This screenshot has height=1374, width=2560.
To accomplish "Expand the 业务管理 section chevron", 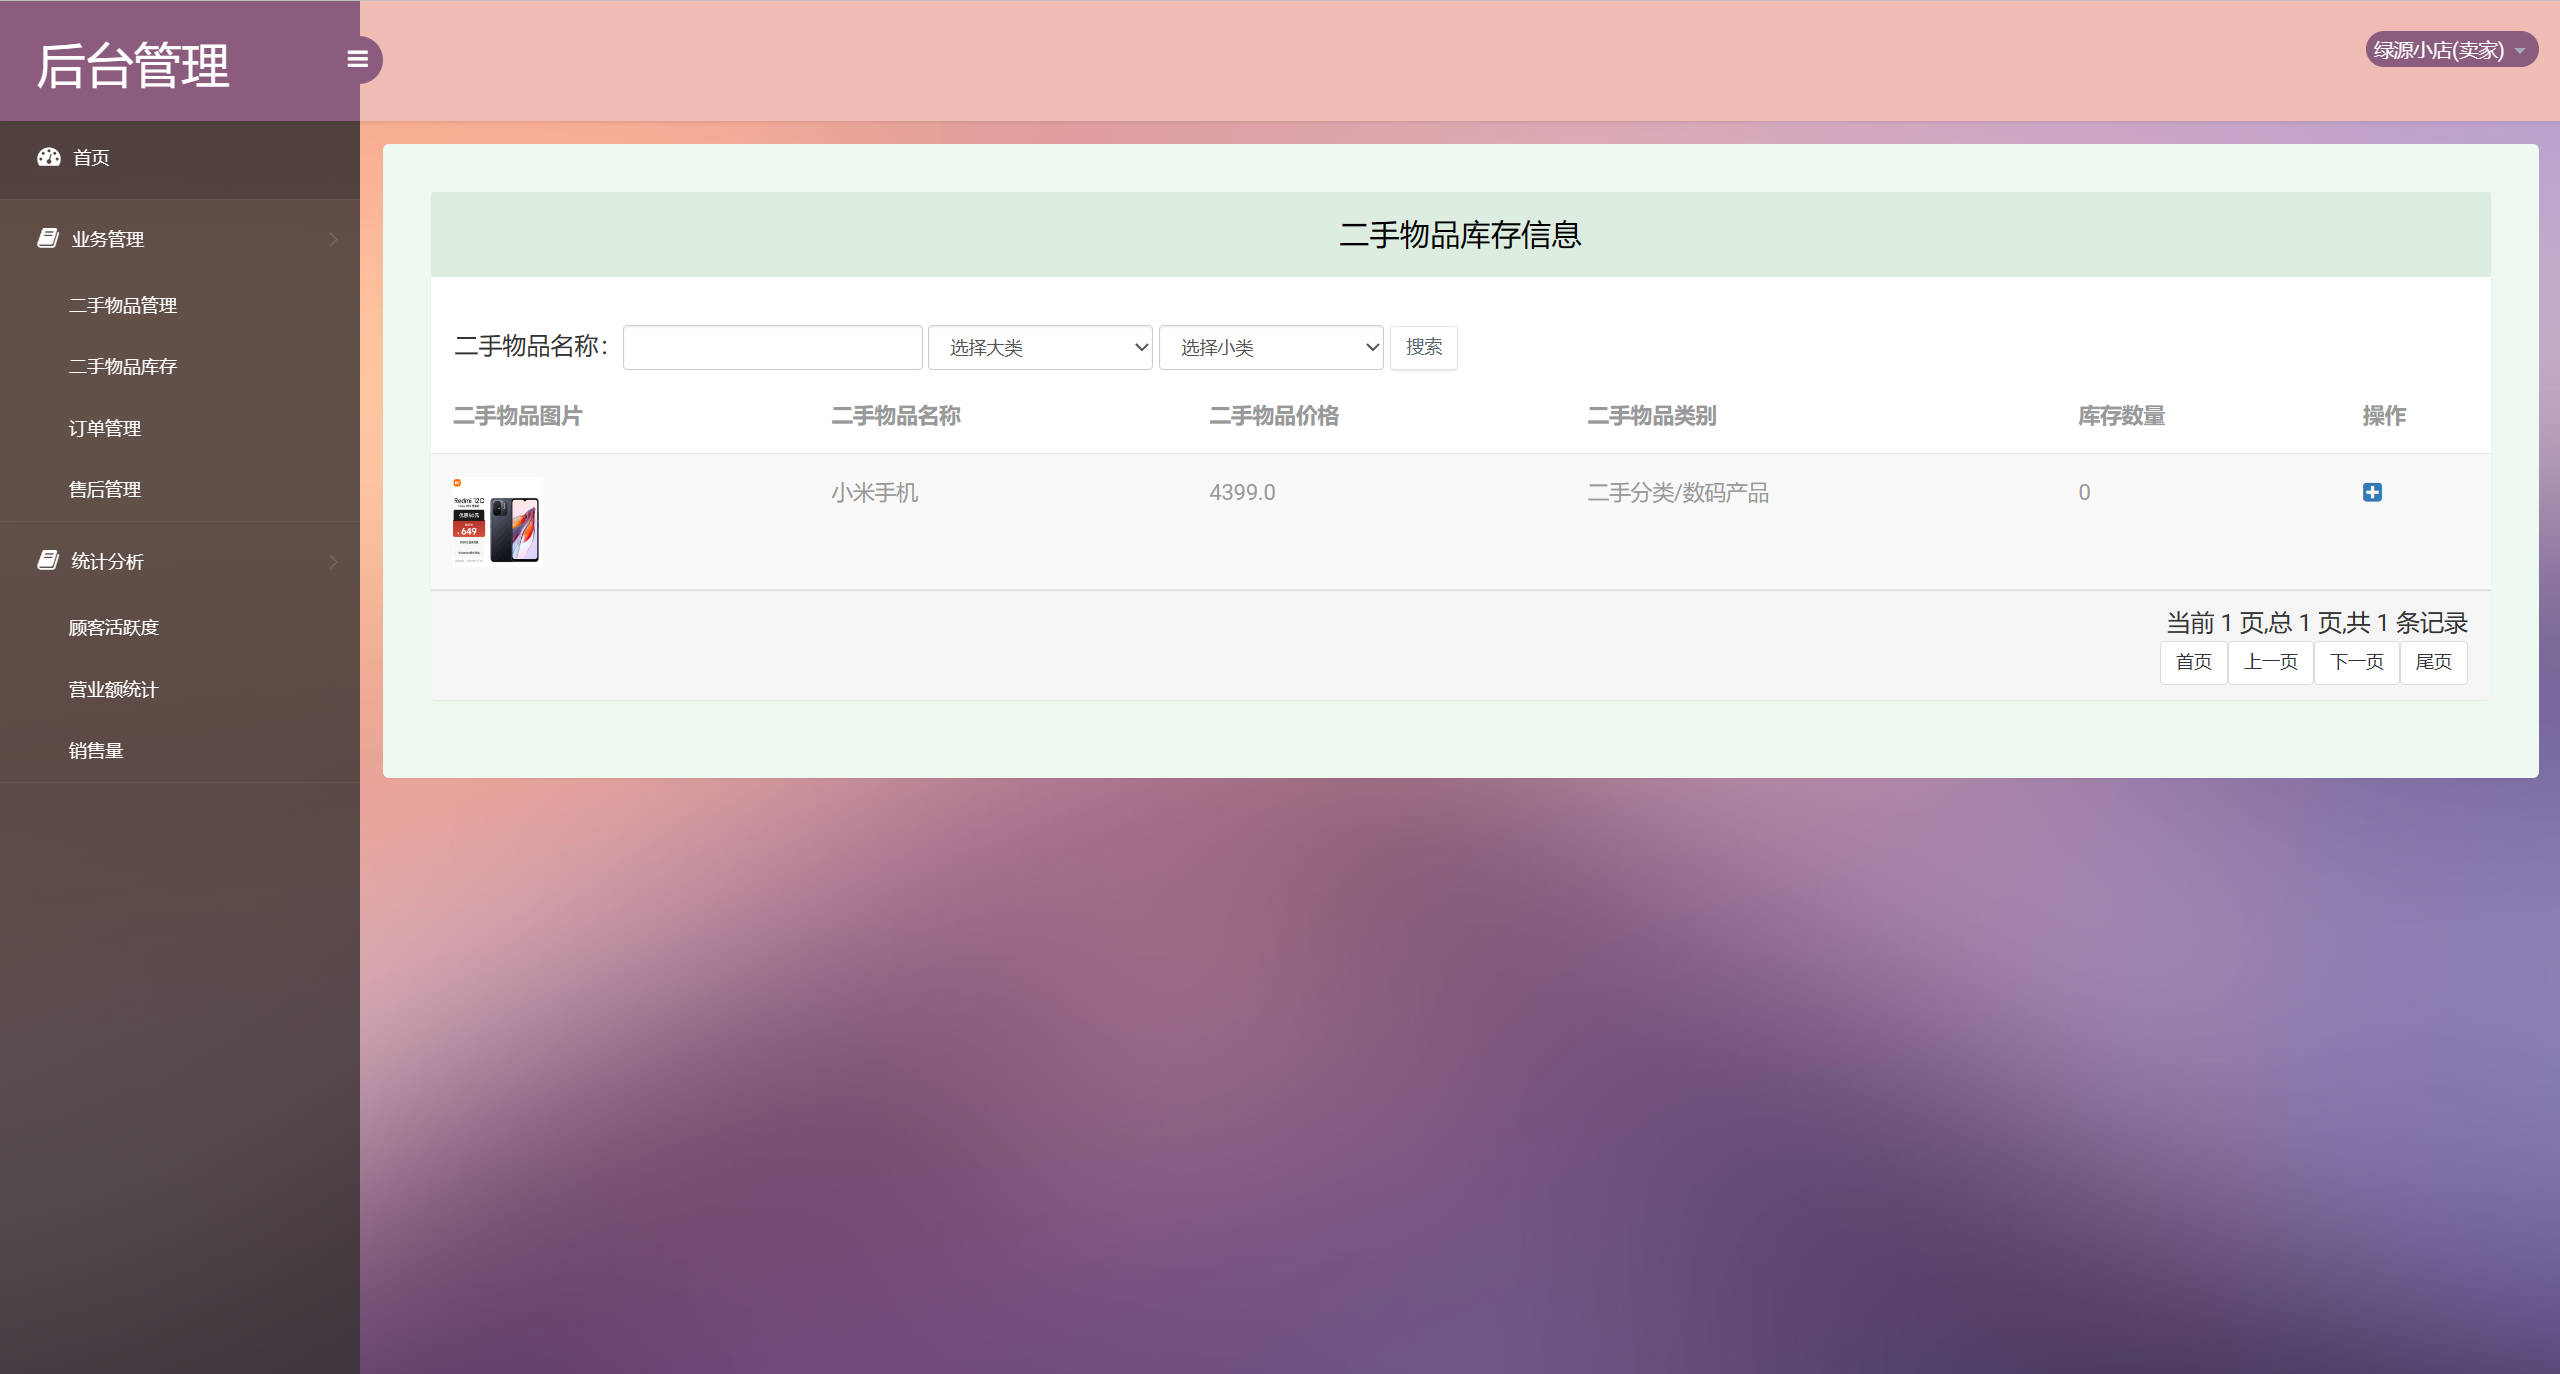I will (x=334, y=238).
